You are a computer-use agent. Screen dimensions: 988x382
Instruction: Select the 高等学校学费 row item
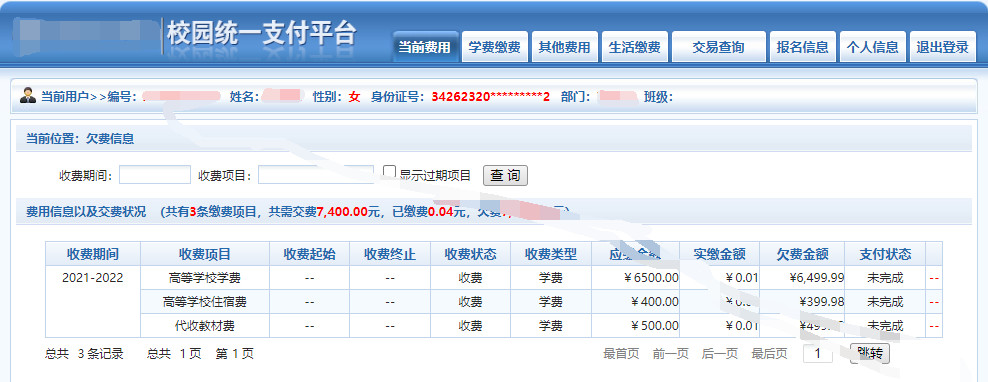[205, 277]
